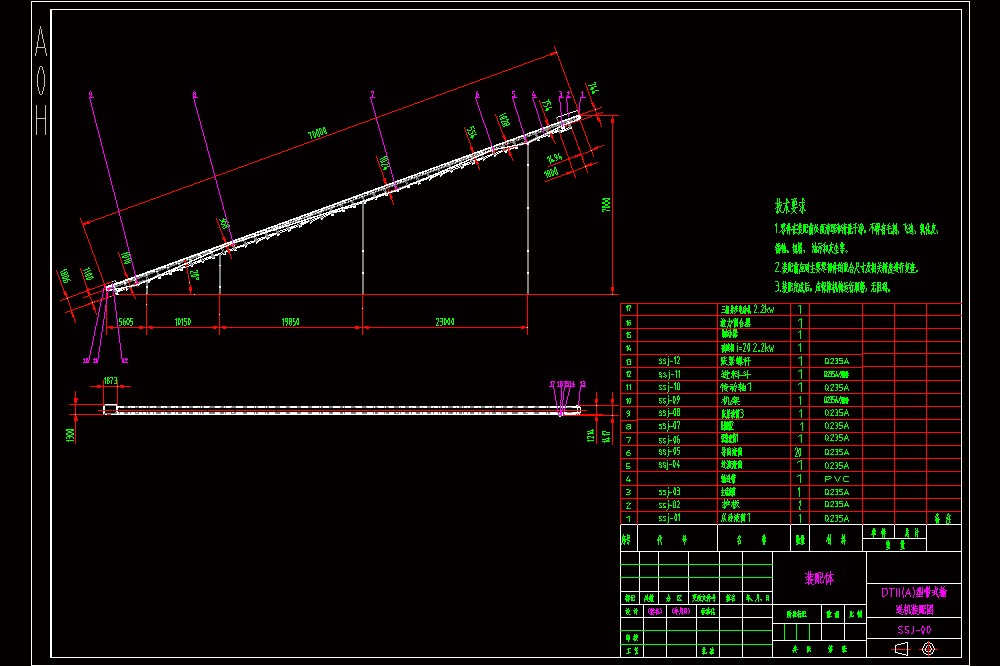Select Q235A material in ssj-12 row
Viewport: 1000px width, 666px height.
[x=836, y=361]
